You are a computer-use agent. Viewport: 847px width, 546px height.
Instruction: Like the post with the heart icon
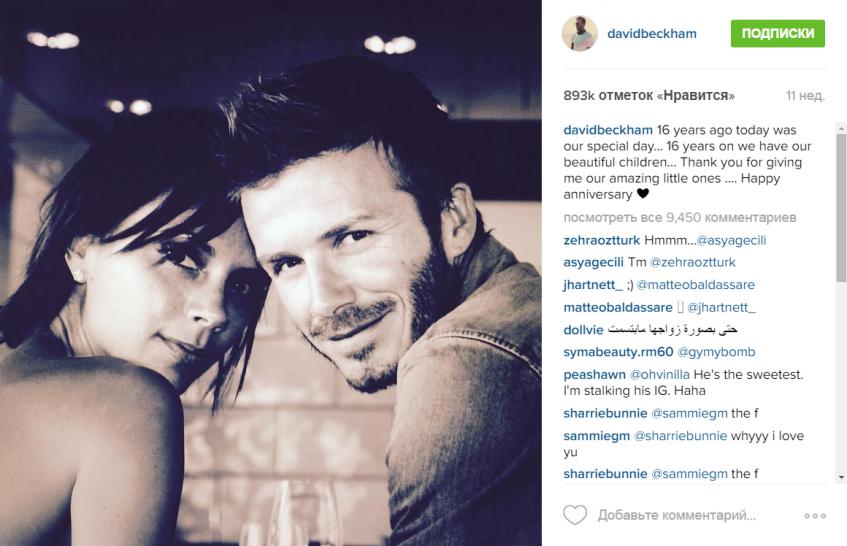tap(575, 515)
